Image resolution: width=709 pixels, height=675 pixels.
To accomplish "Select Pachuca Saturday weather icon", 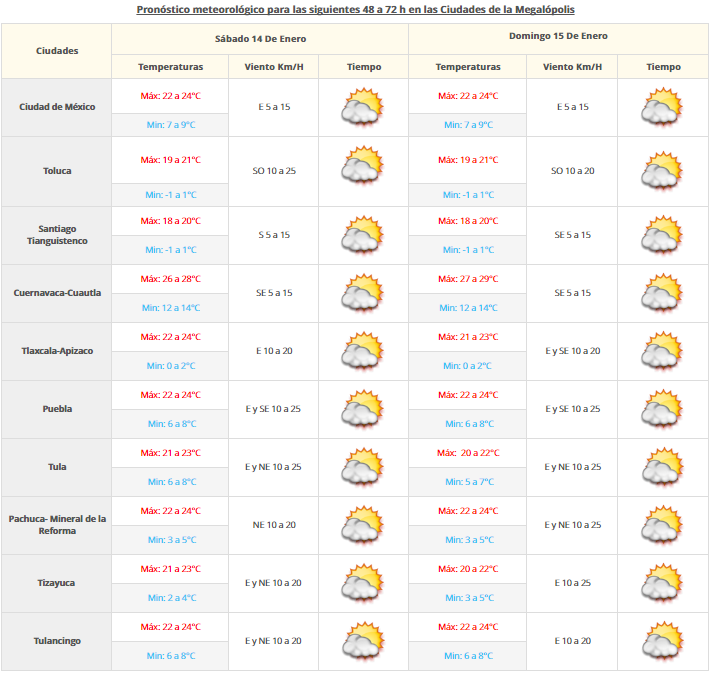I will 363,525.
